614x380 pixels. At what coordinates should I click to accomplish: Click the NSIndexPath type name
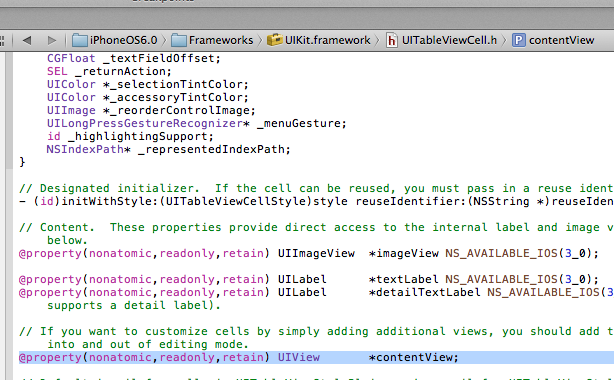click(85, 149)
